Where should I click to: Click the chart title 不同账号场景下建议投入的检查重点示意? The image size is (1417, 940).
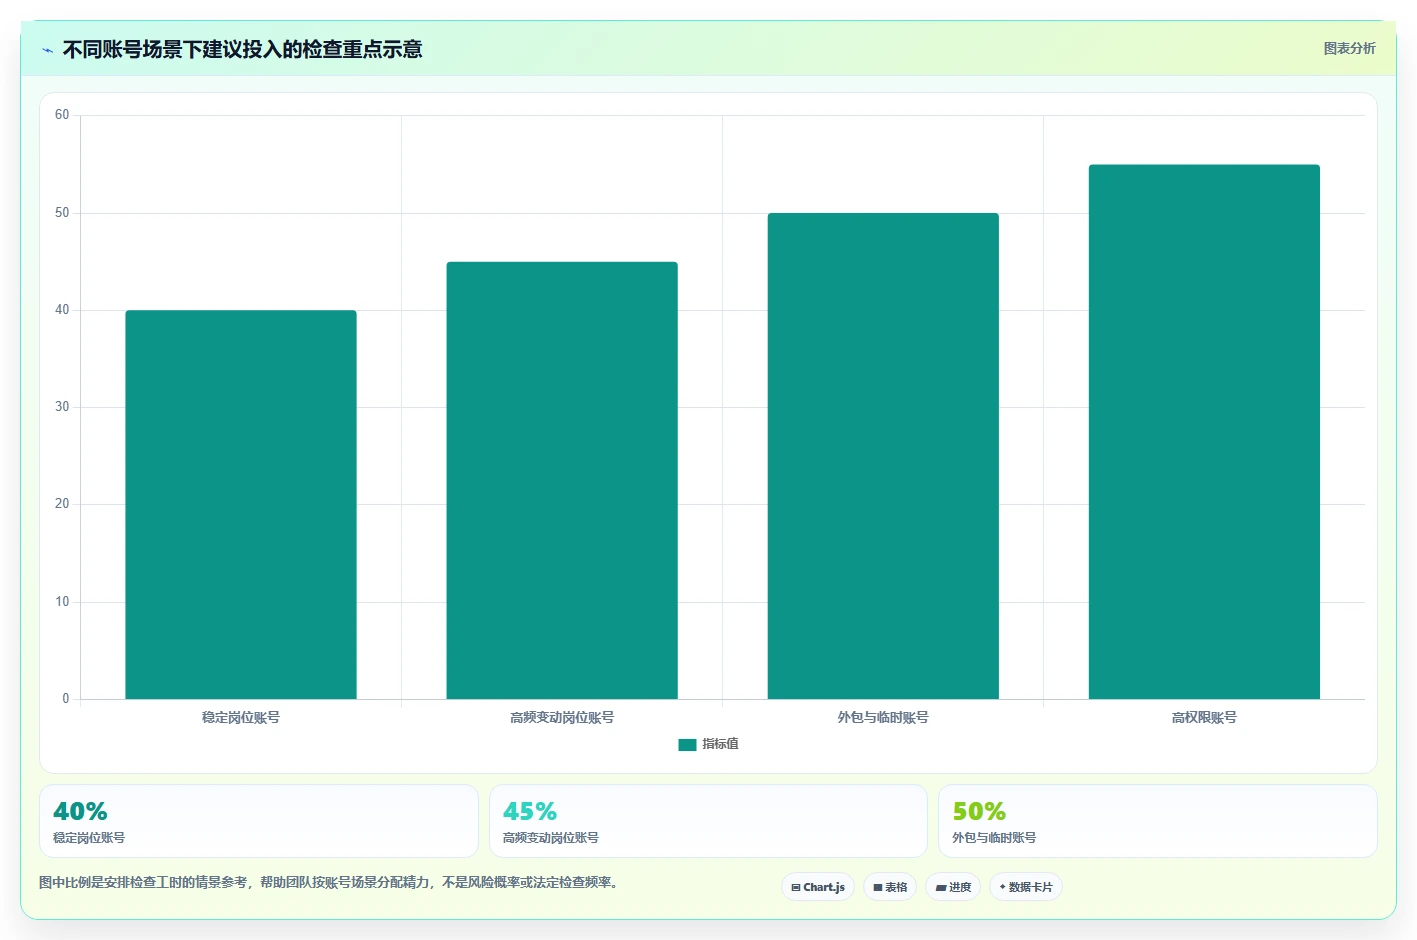point(242,49)
